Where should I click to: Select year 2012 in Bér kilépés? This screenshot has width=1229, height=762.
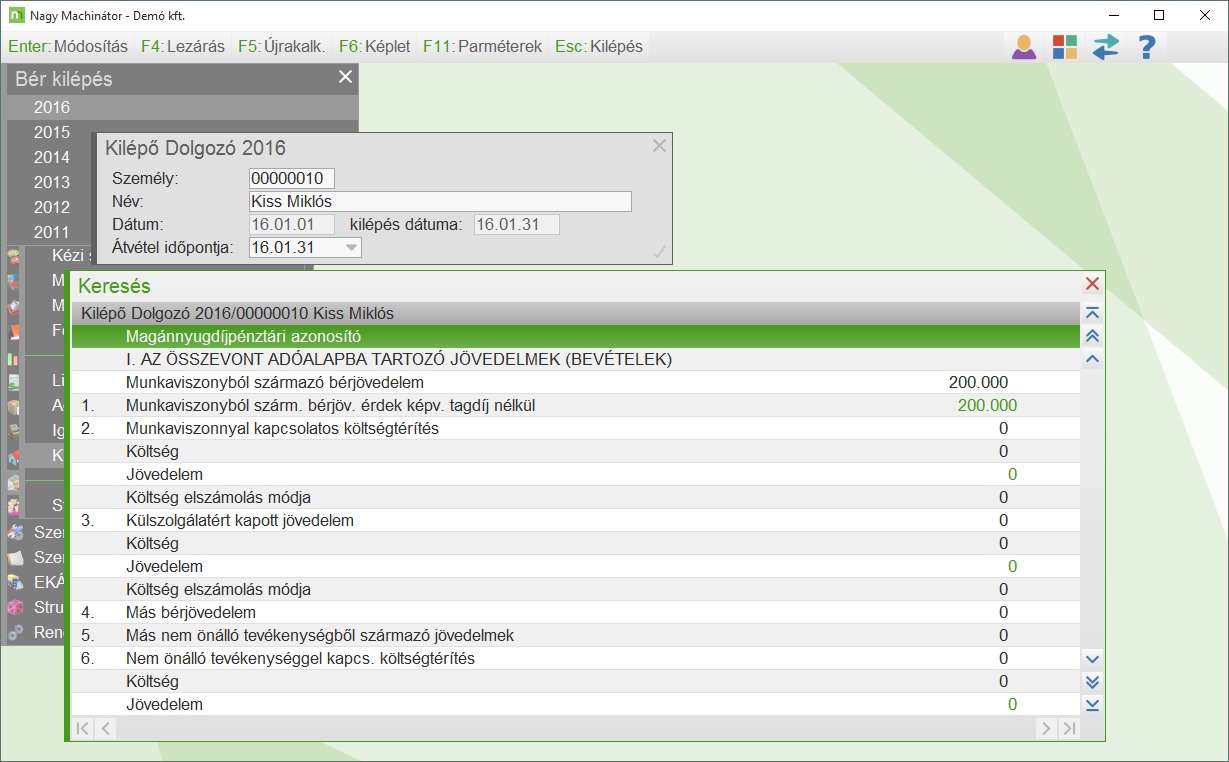coord(52,207)
